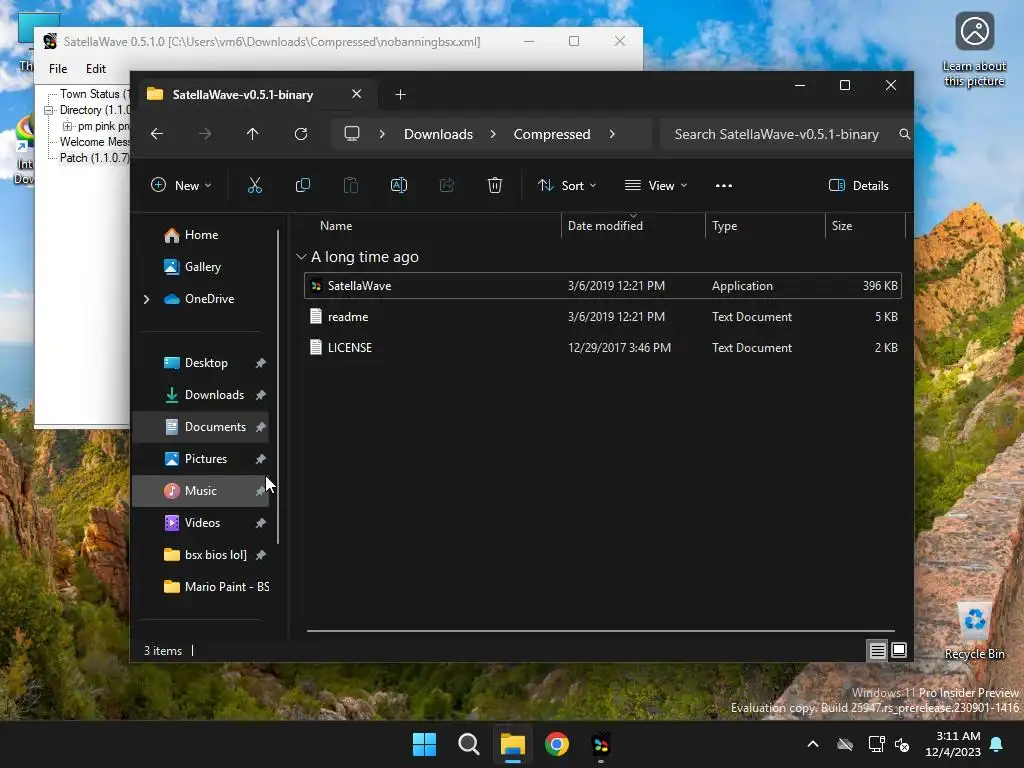Click the search magnifier in Explorer search box
1024x768 pixels.
(x=904, y=134)
